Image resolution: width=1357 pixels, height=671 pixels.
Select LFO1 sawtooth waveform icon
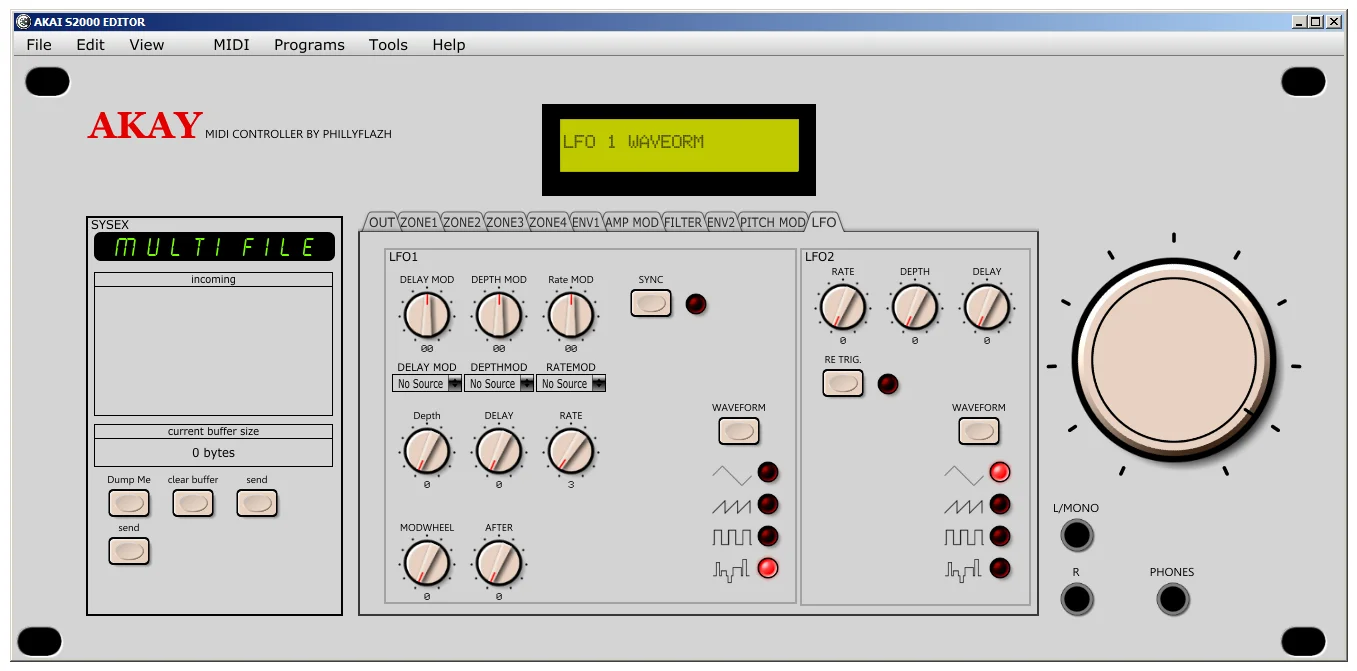[731, 505]
